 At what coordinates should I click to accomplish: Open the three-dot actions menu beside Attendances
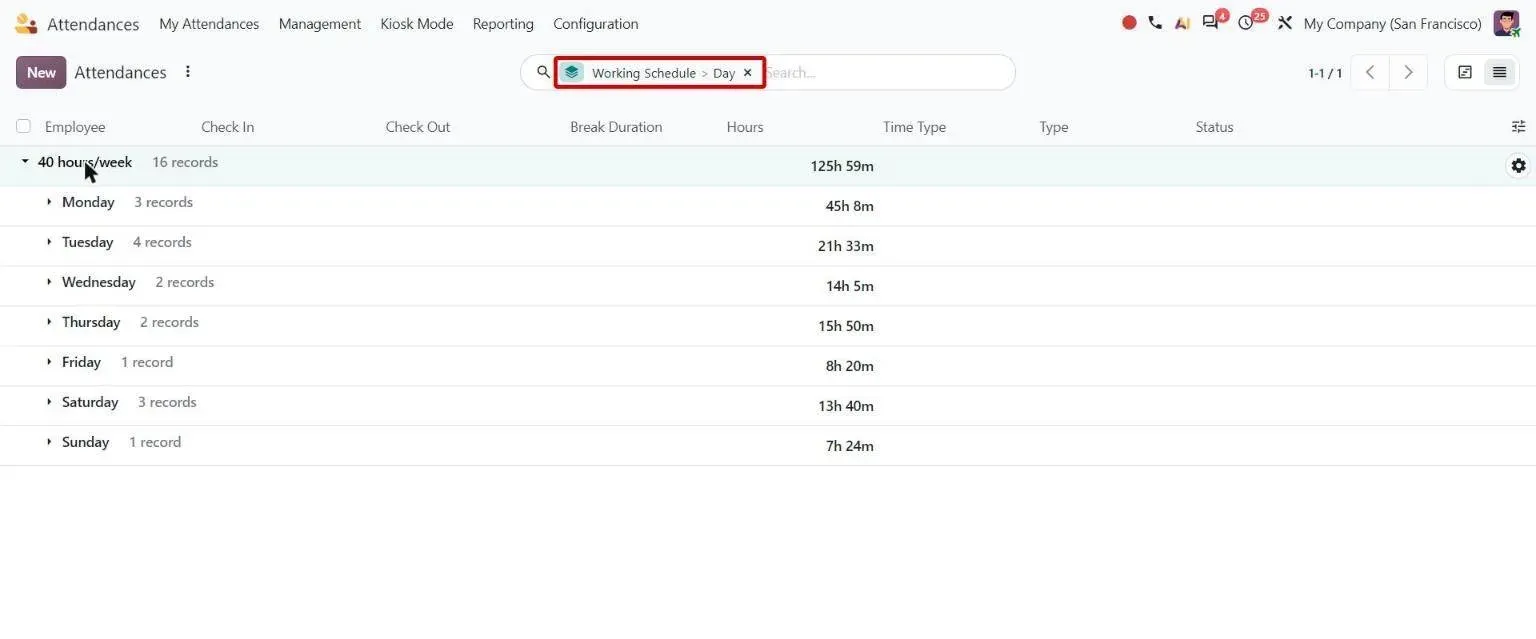pos(187,72)
